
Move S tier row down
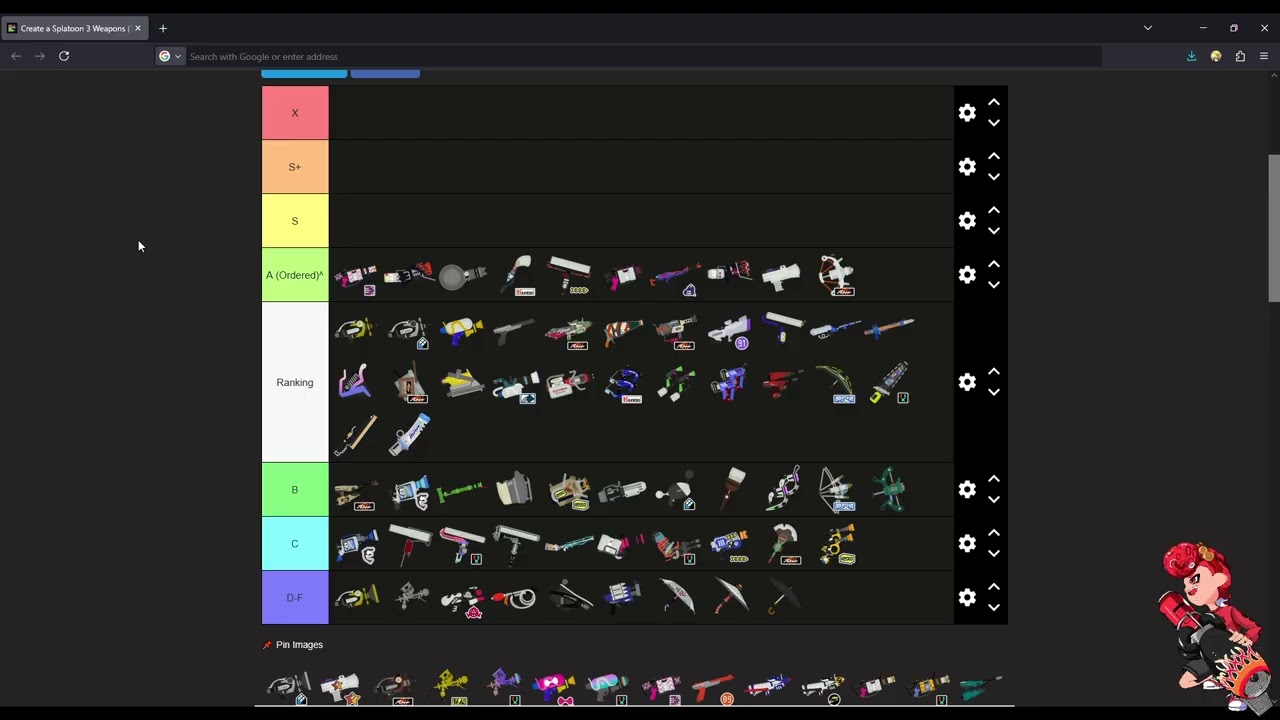pyautogui.click(x=994, y=231)
